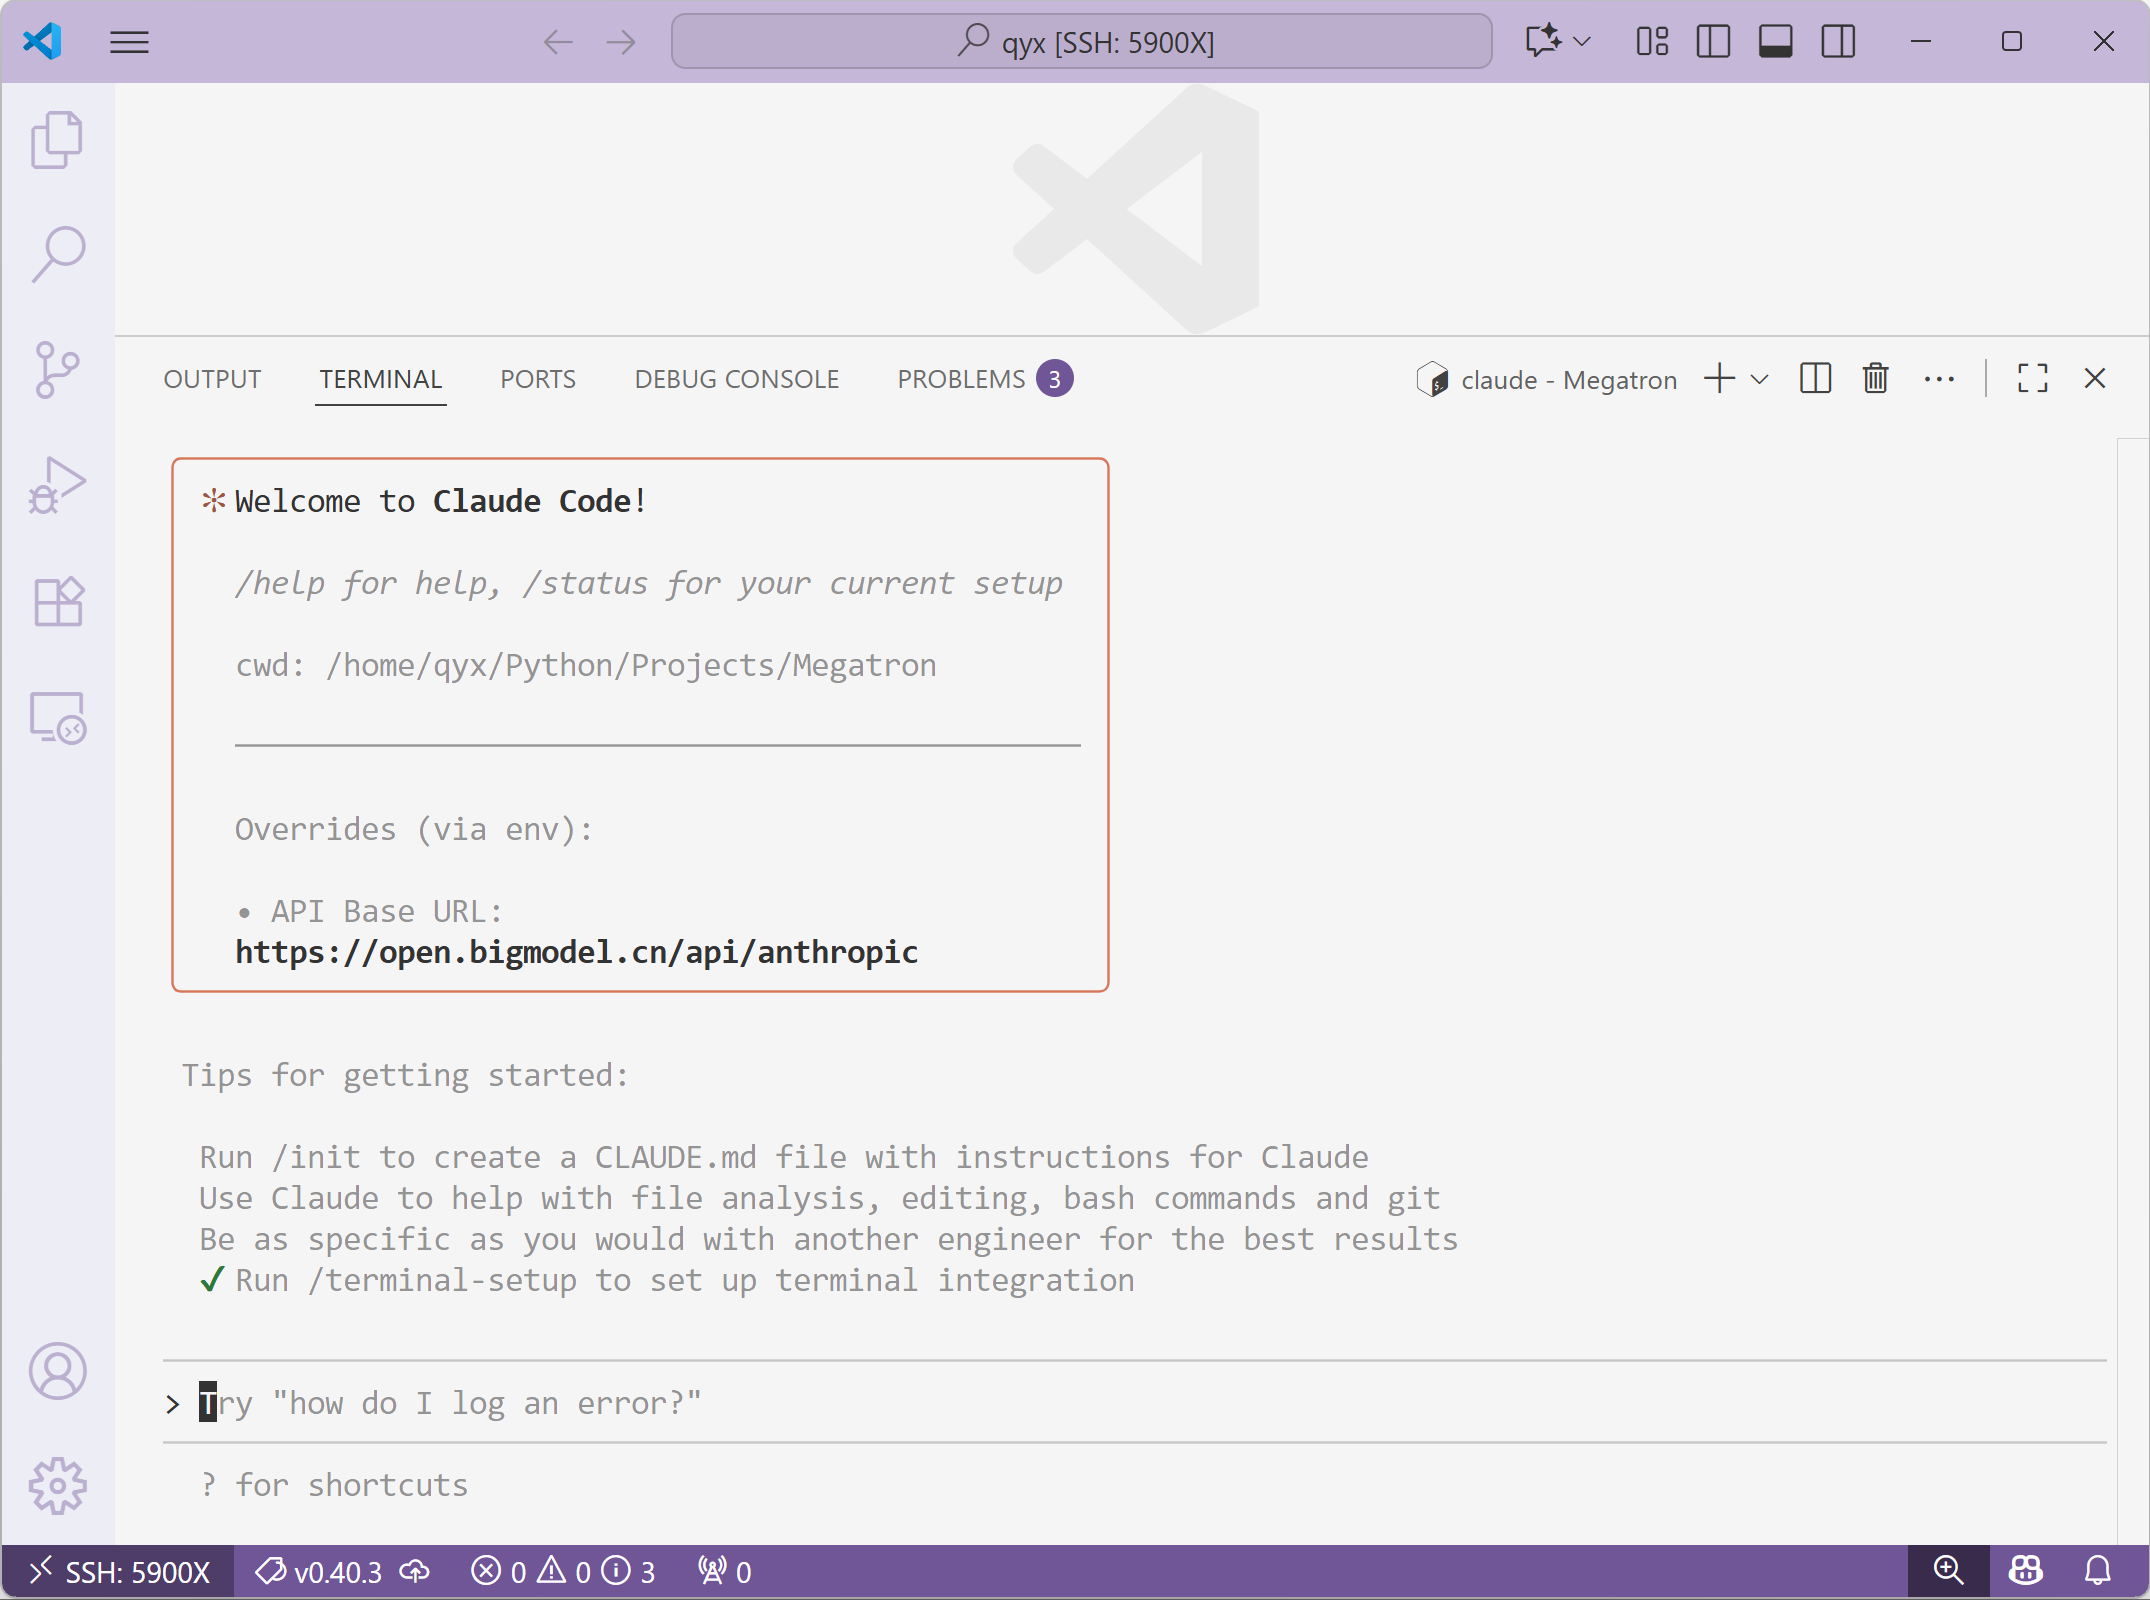This screenshot has height=1600, width=2150.
Task: Open the Run and Debug view
Action: click(57, 485)
